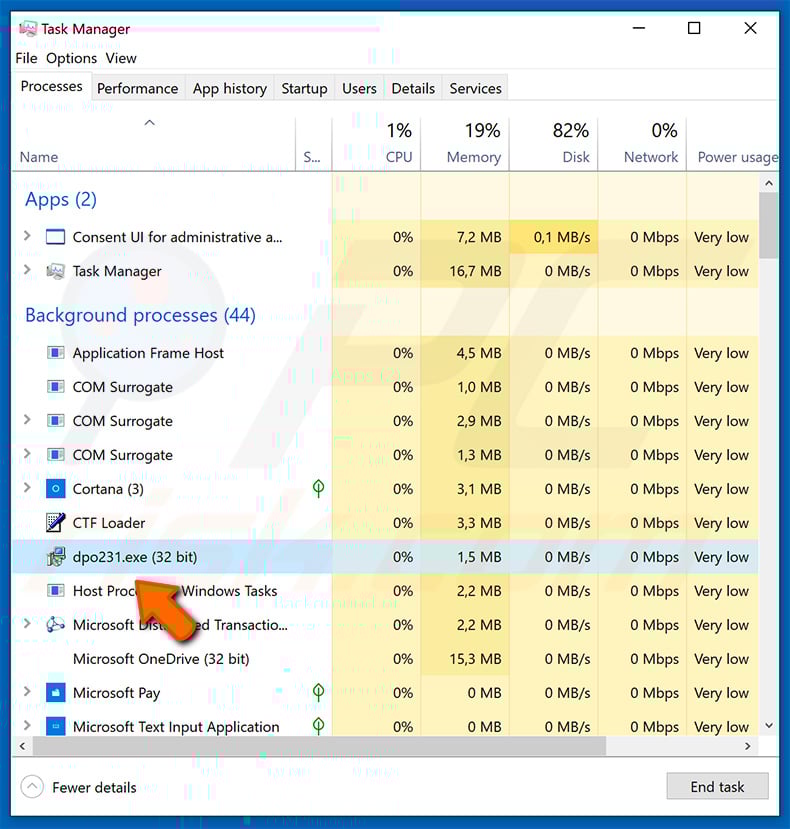Click the Fewer details collapse icon
This screenshot has width=790, height=829.
click(x=32, y=787)
